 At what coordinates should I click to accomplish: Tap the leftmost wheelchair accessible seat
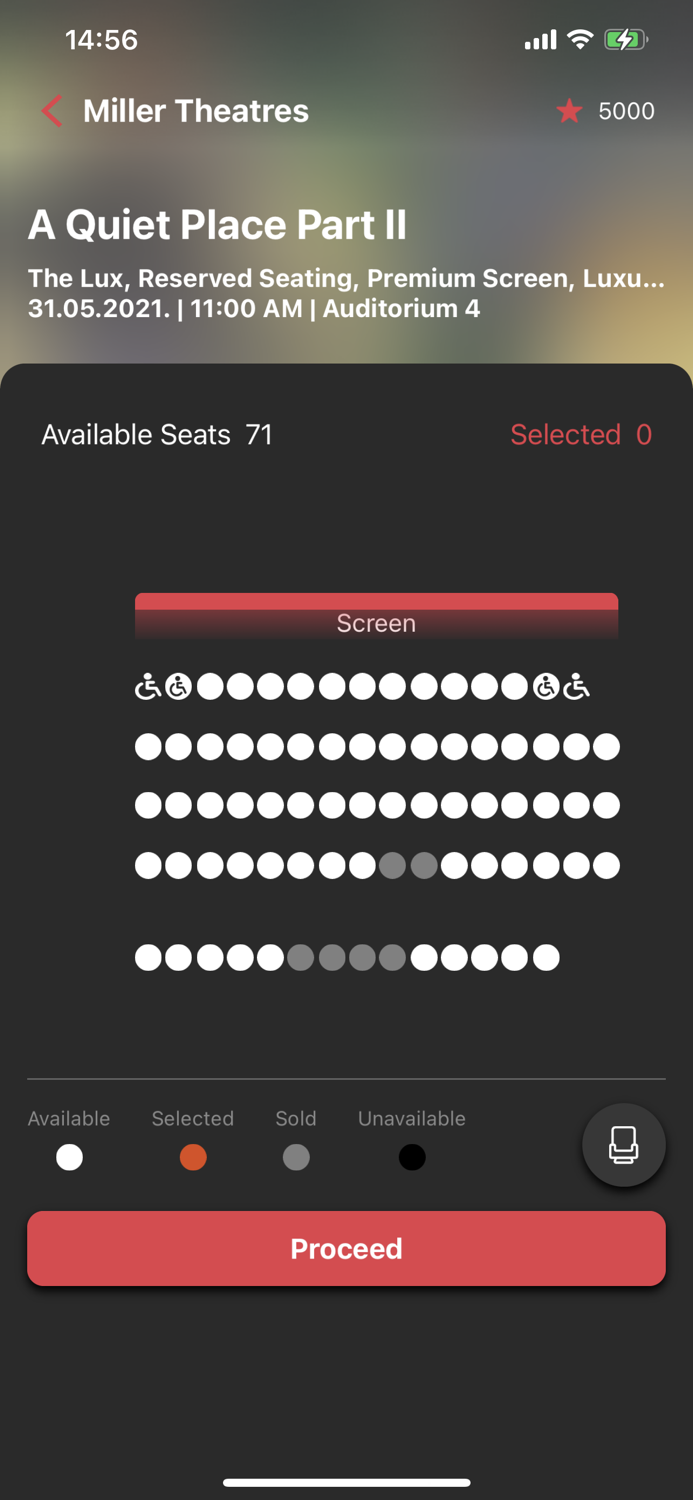tap(146, 686)
